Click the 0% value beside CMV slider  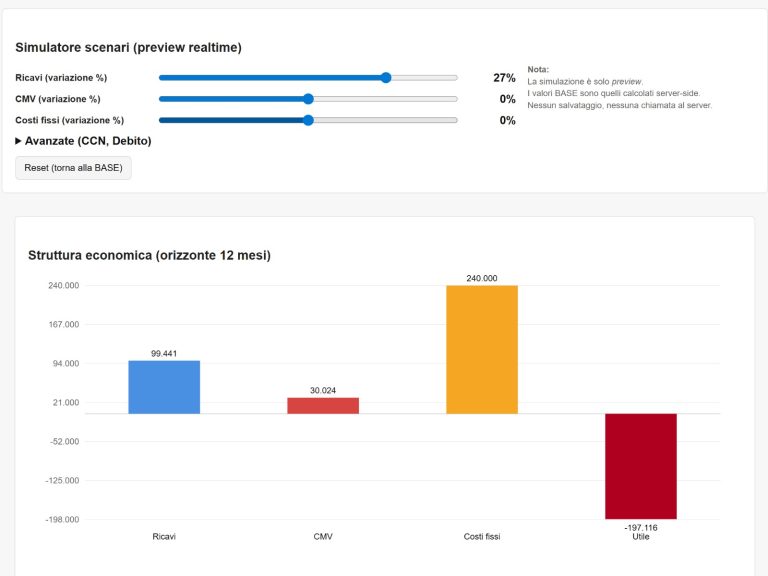[507, 99]
